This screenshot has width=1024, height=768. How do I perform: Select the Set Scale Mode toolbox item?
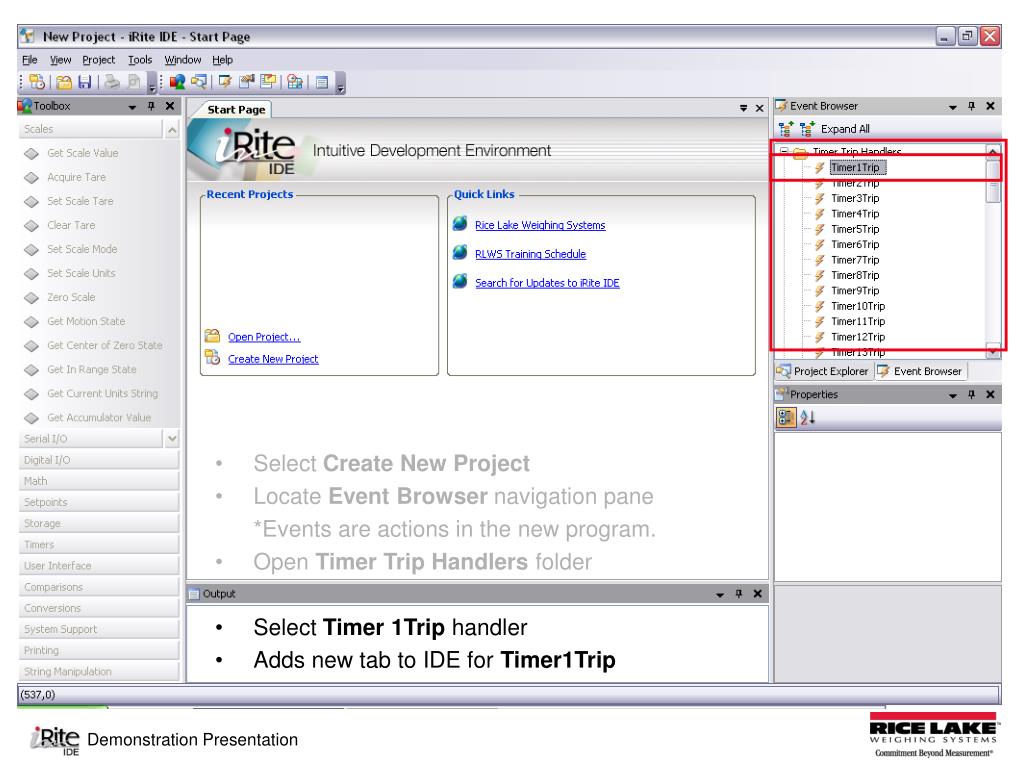click(x=82, y=249)
